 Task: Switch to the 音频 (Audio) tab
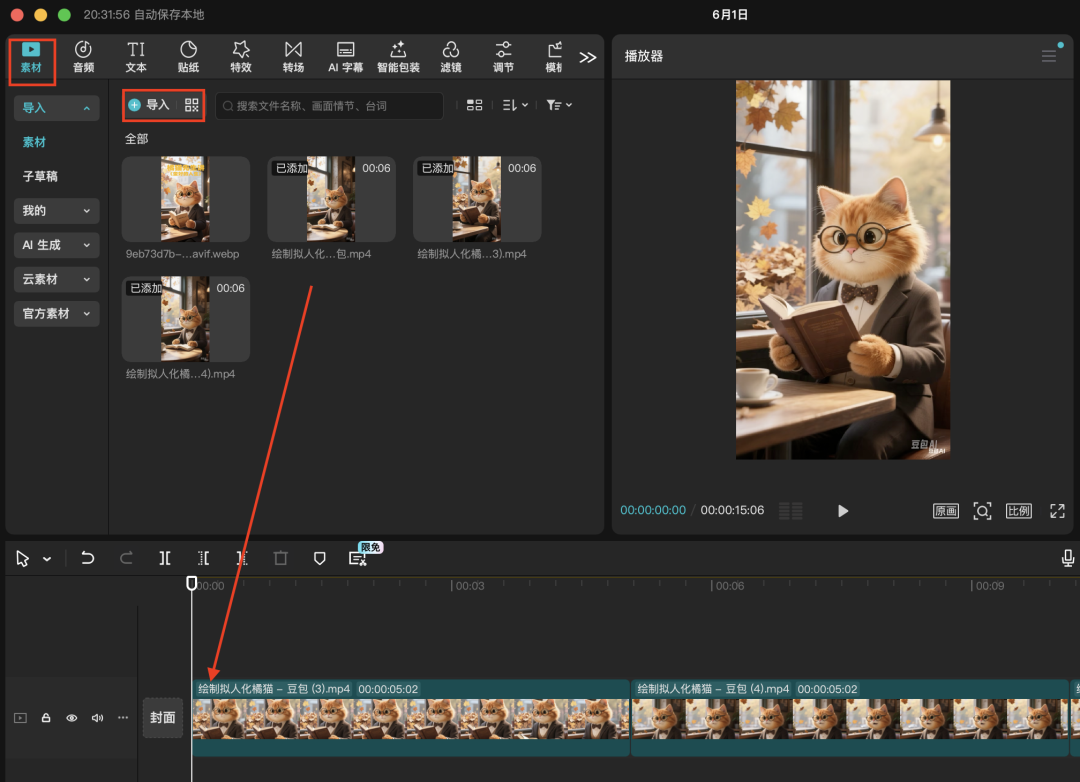click(x=84, y=56)
